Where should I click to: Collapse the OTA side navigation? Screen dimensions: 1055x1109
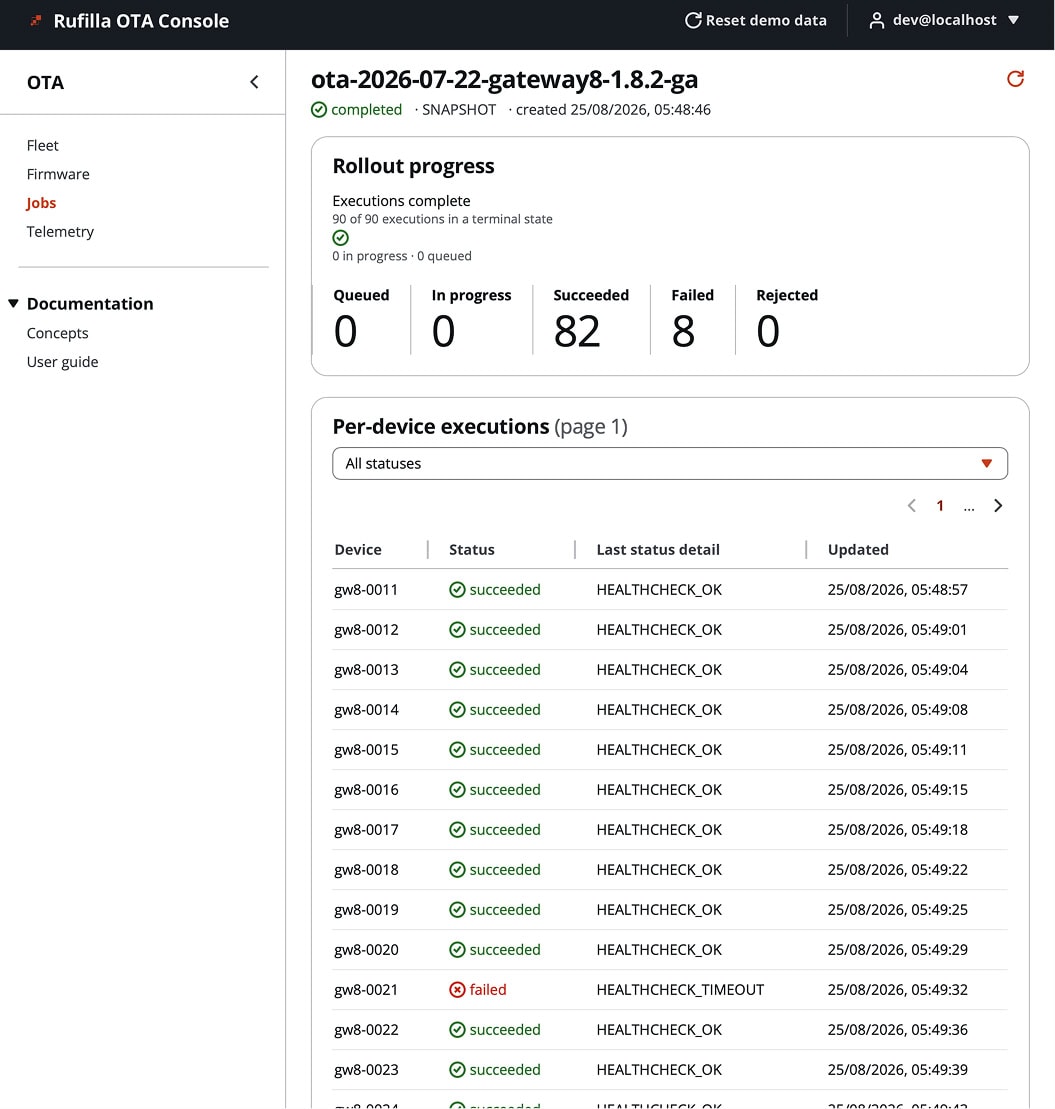point(255,82)
